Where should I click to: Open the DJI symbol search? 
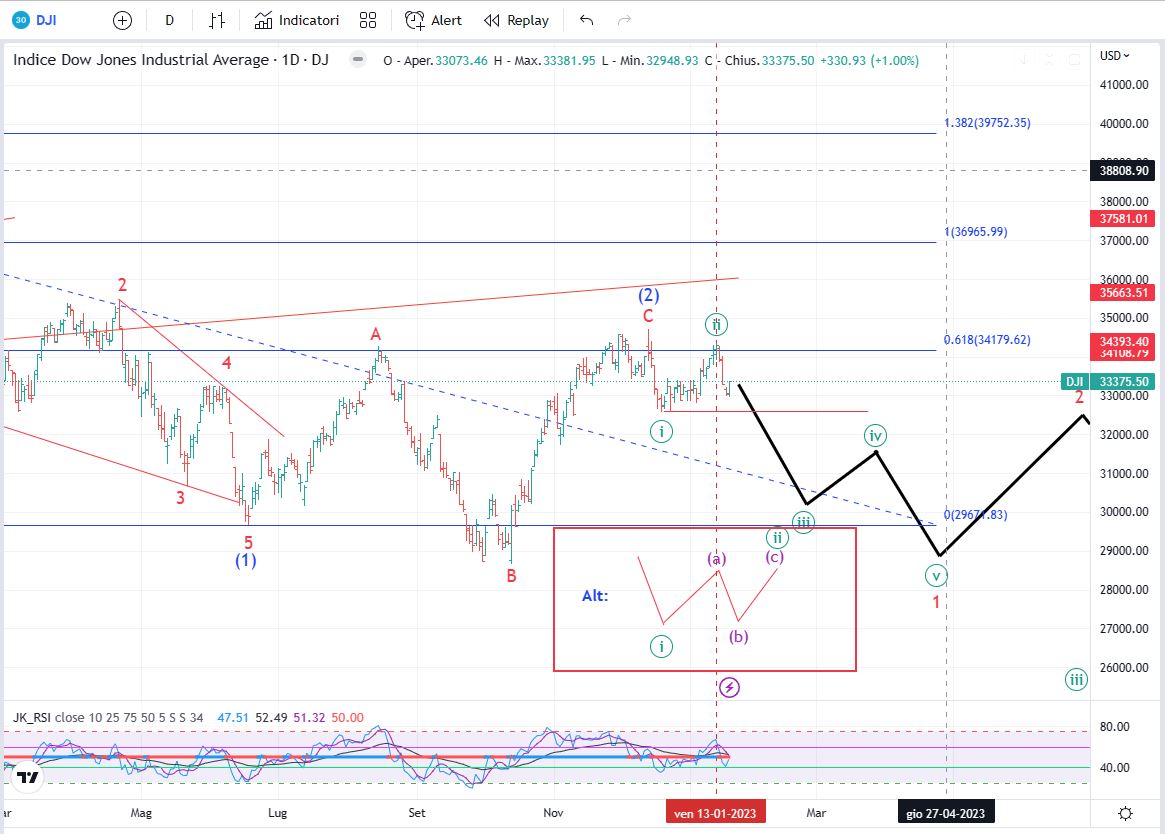[35, 20]
